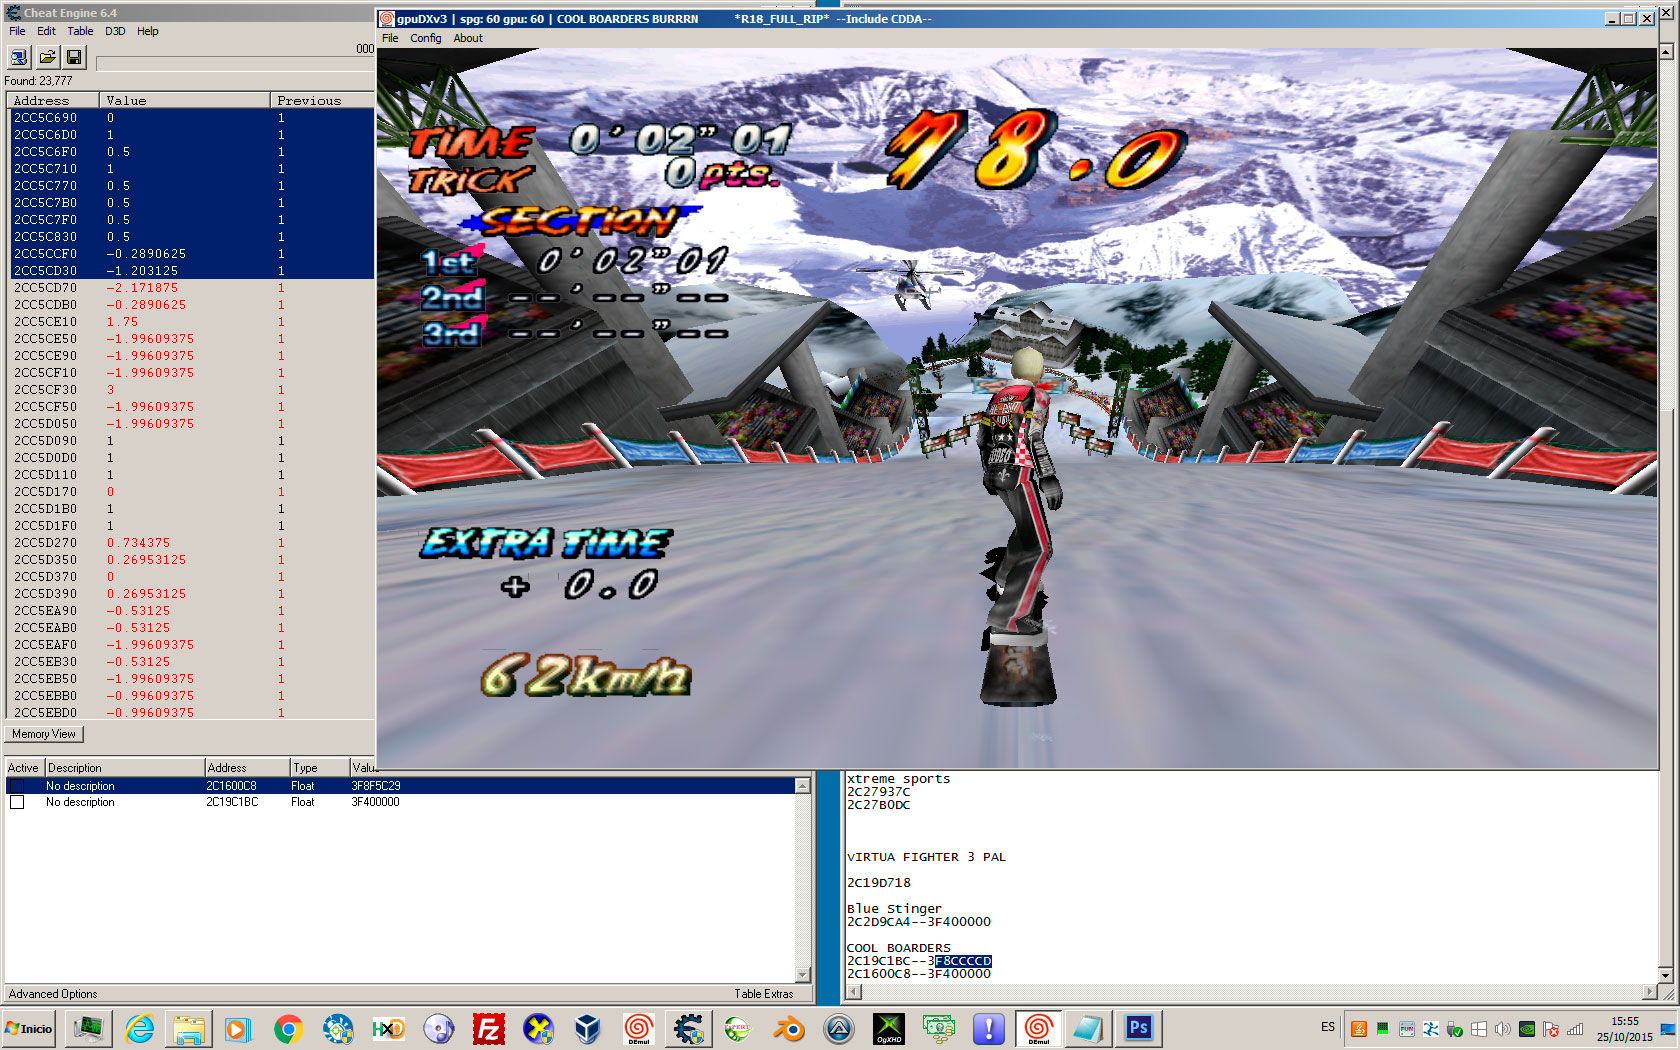The image size is (1680, 1050).
Task: Open Blender from taskbar
Action: point(788,1028)
